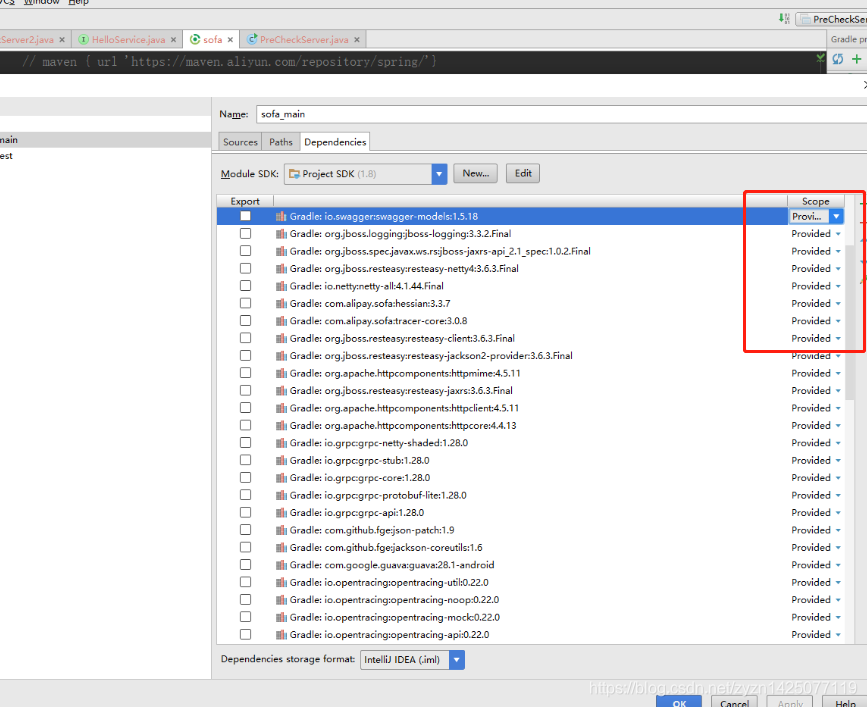
Task: Click the dialog Help button
Action: pos(845,703)
